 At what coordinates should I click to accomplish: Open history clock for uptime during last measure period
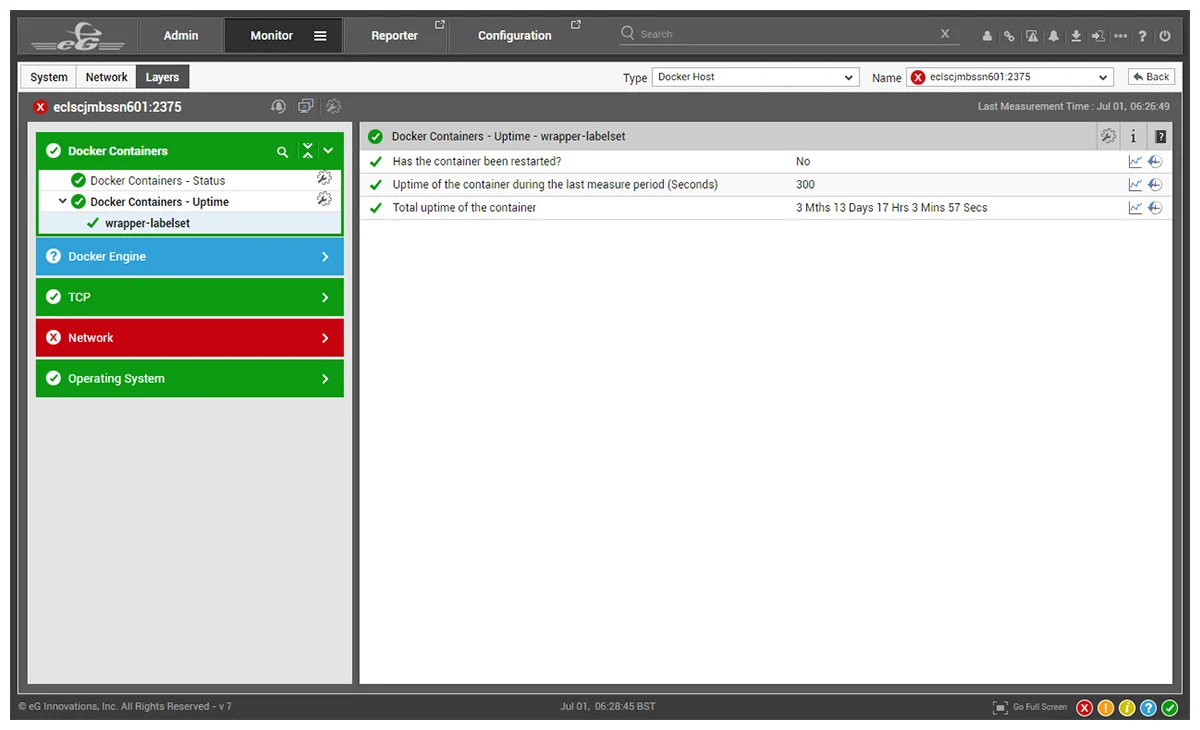(1155, 184)
